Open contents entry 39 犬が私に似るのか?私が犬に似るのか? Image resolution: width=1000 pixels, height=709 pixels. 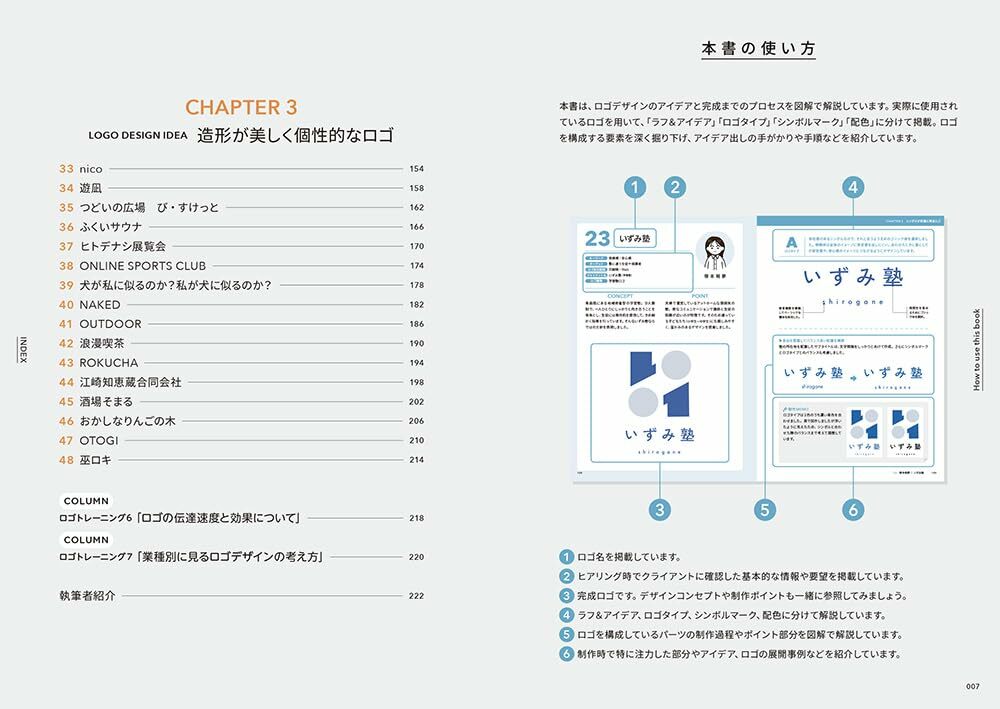(x=241, y=285)
